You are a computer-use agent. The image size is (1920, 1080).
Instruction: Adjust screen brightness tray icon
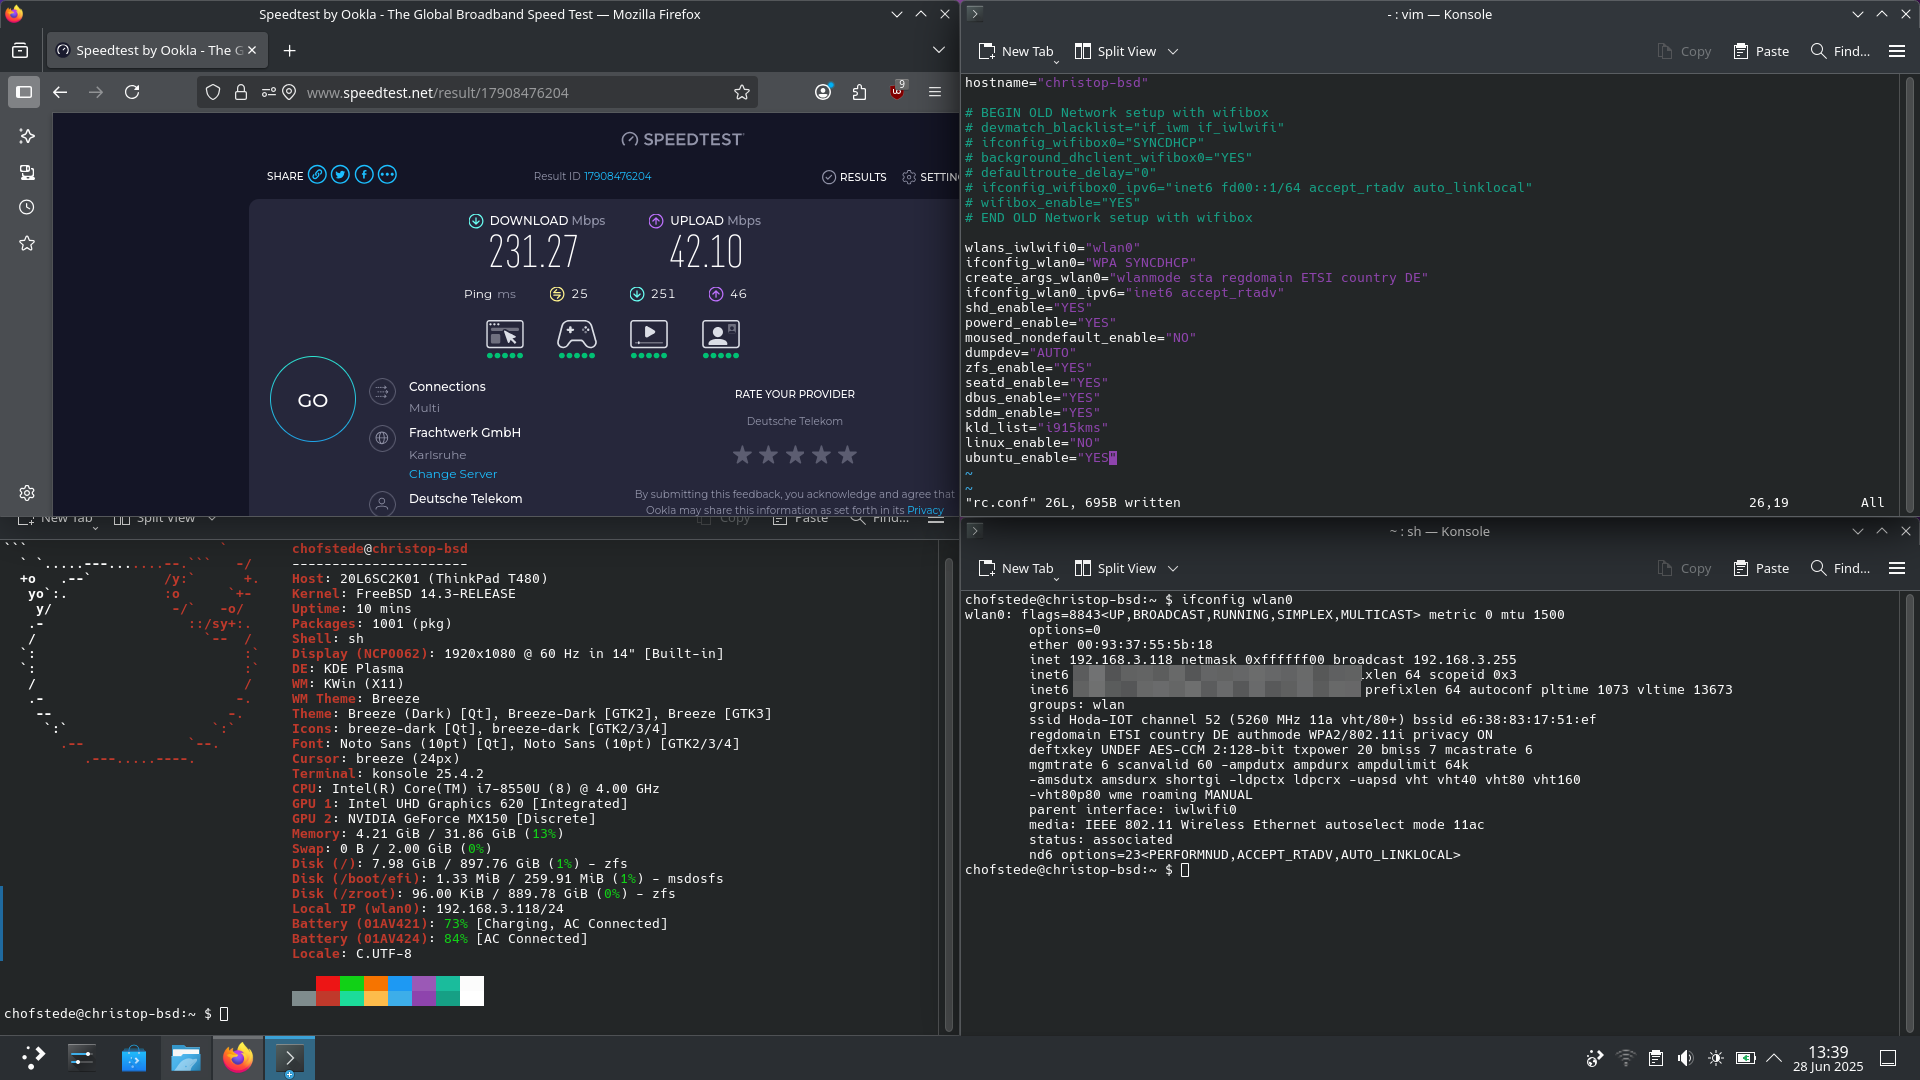click(x=1716, y=1058)
